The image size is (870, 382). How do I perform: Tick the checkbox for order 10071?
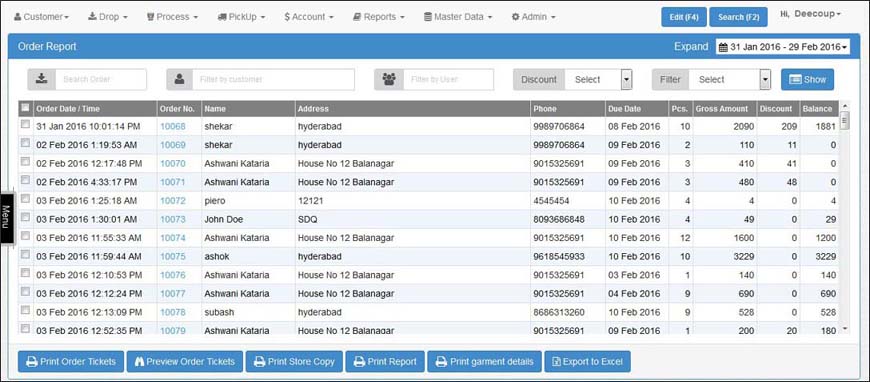point(26,180)
